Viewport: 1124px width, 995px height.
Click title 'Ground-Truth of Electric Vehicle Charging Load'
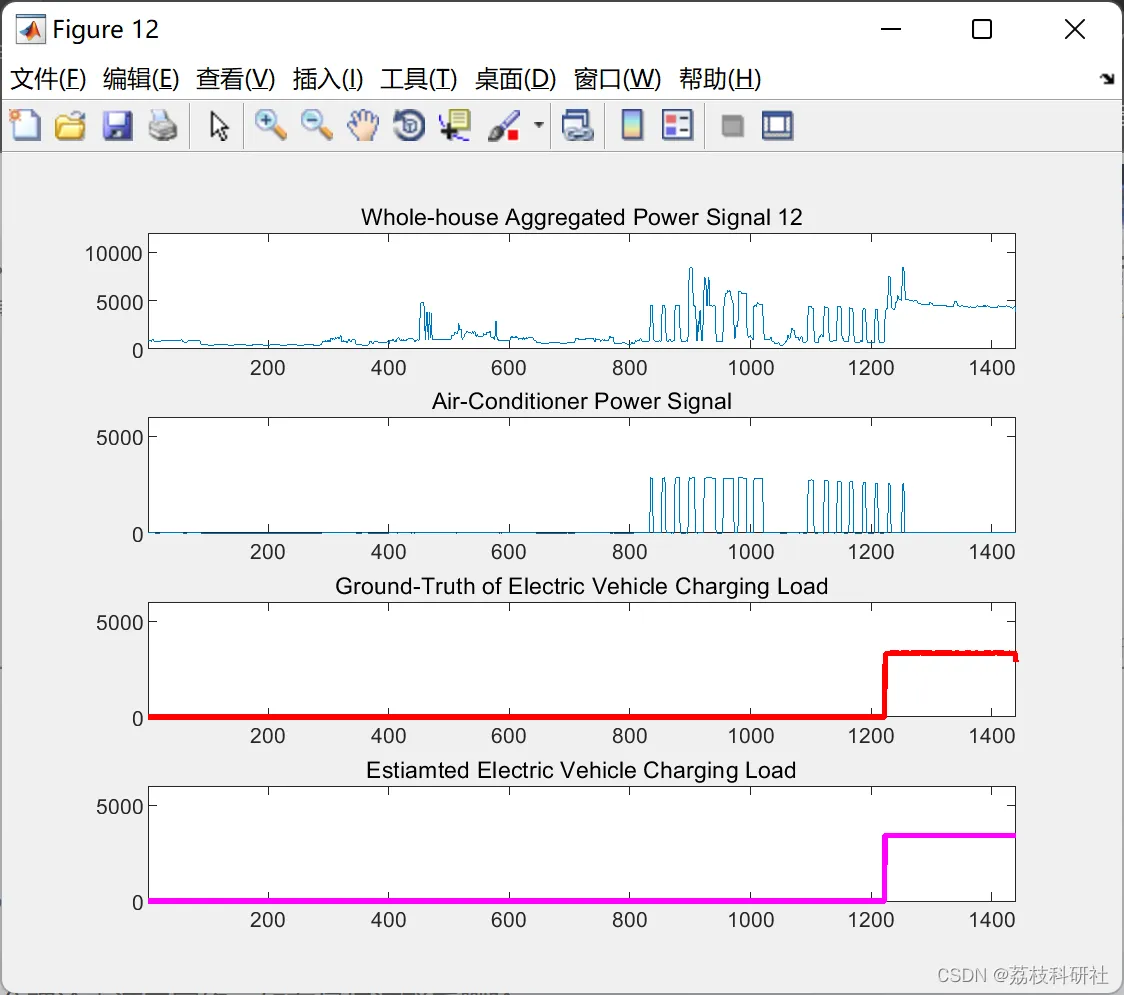point(581,586)
